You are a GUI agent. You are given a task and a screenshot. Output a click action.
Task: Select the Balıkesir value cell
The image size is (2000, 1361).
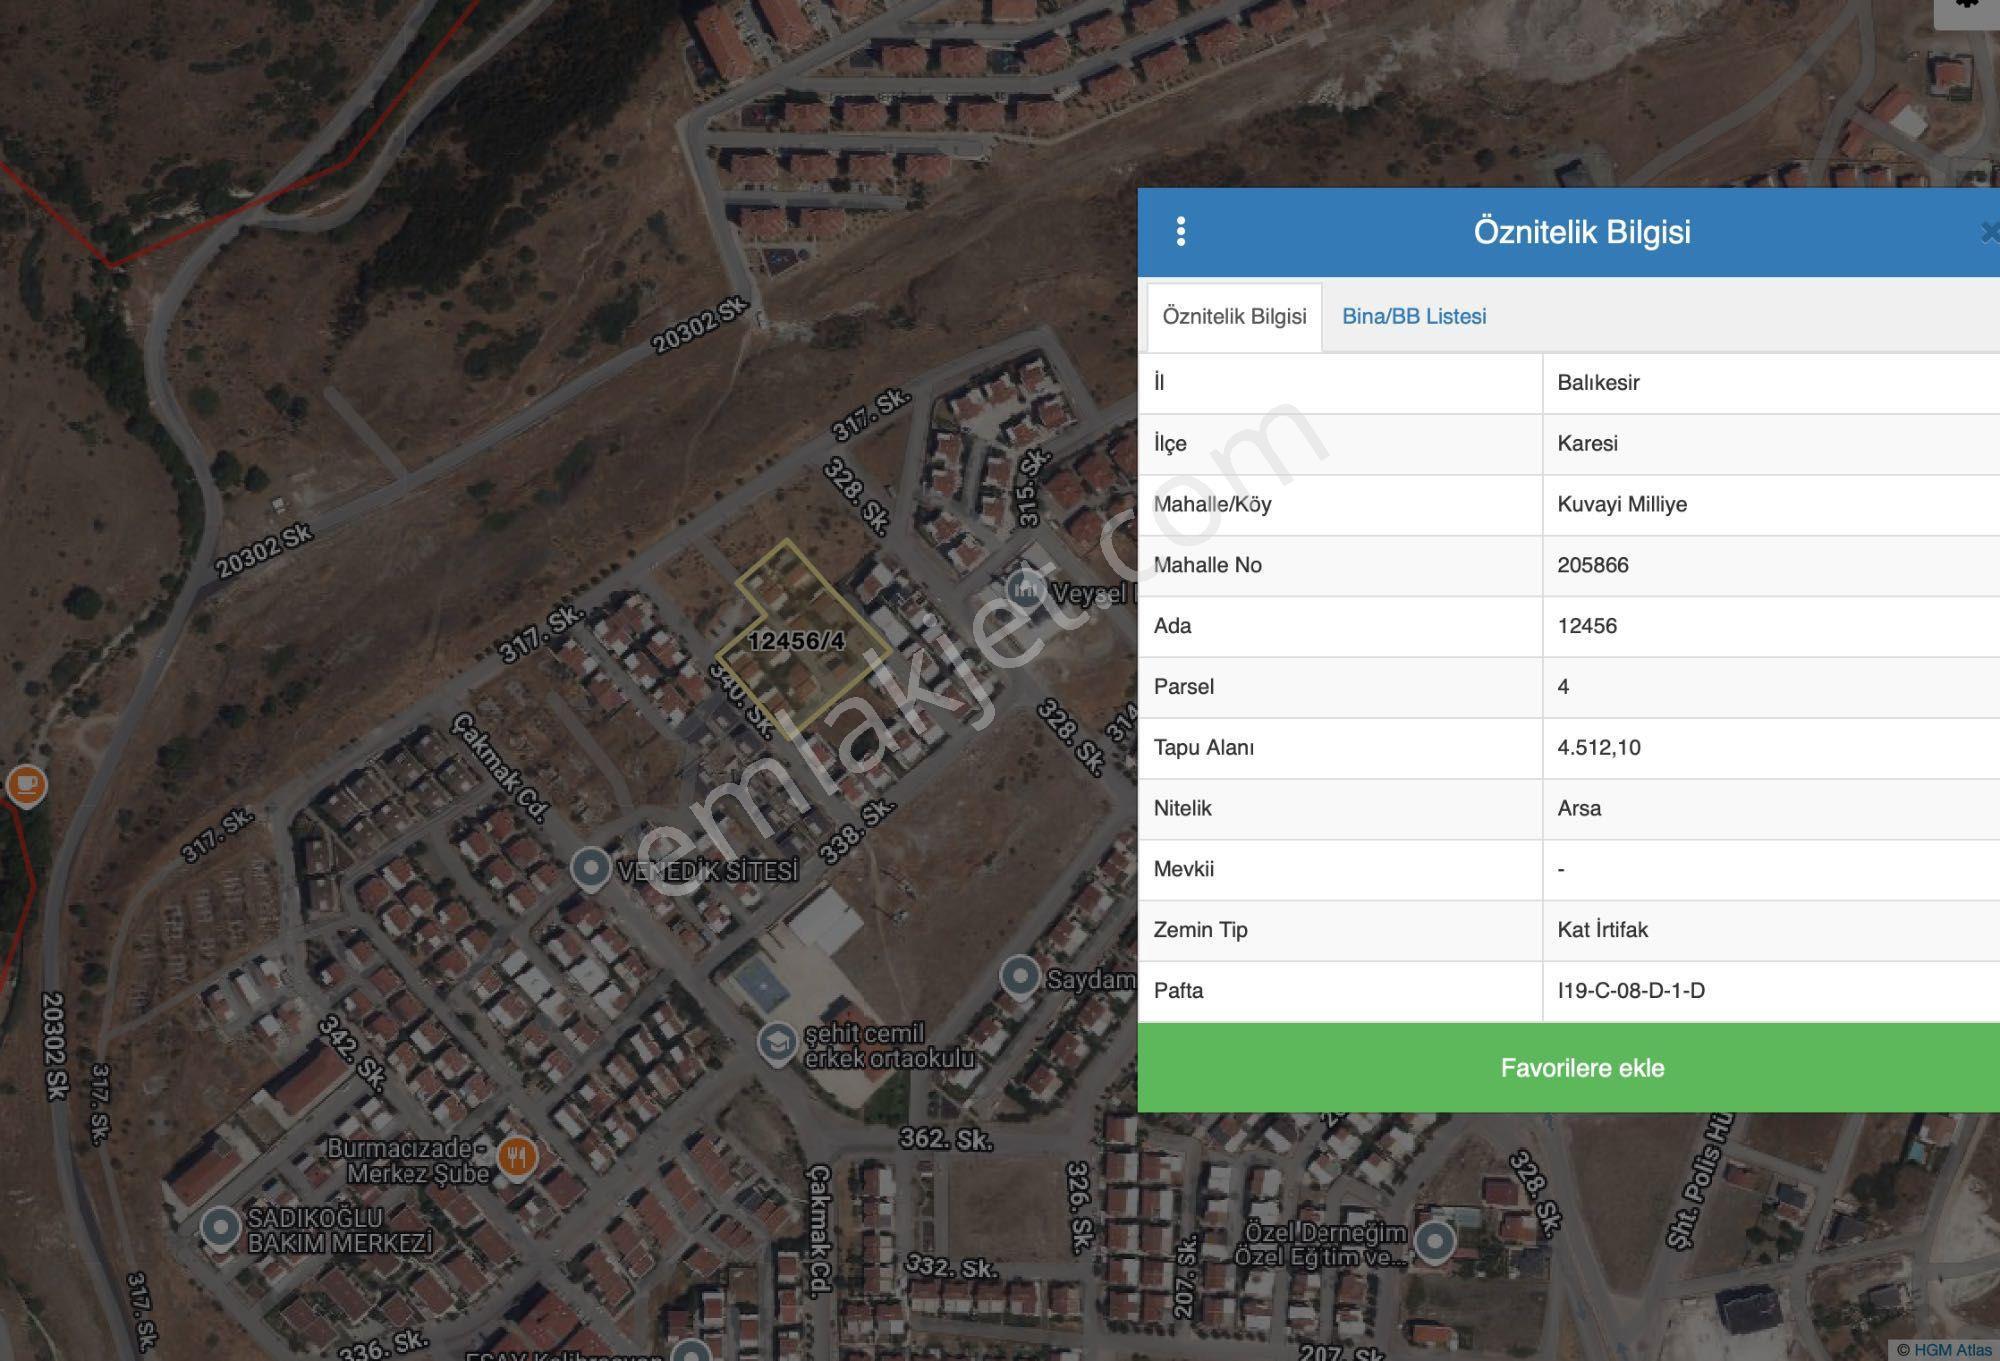1771,383
